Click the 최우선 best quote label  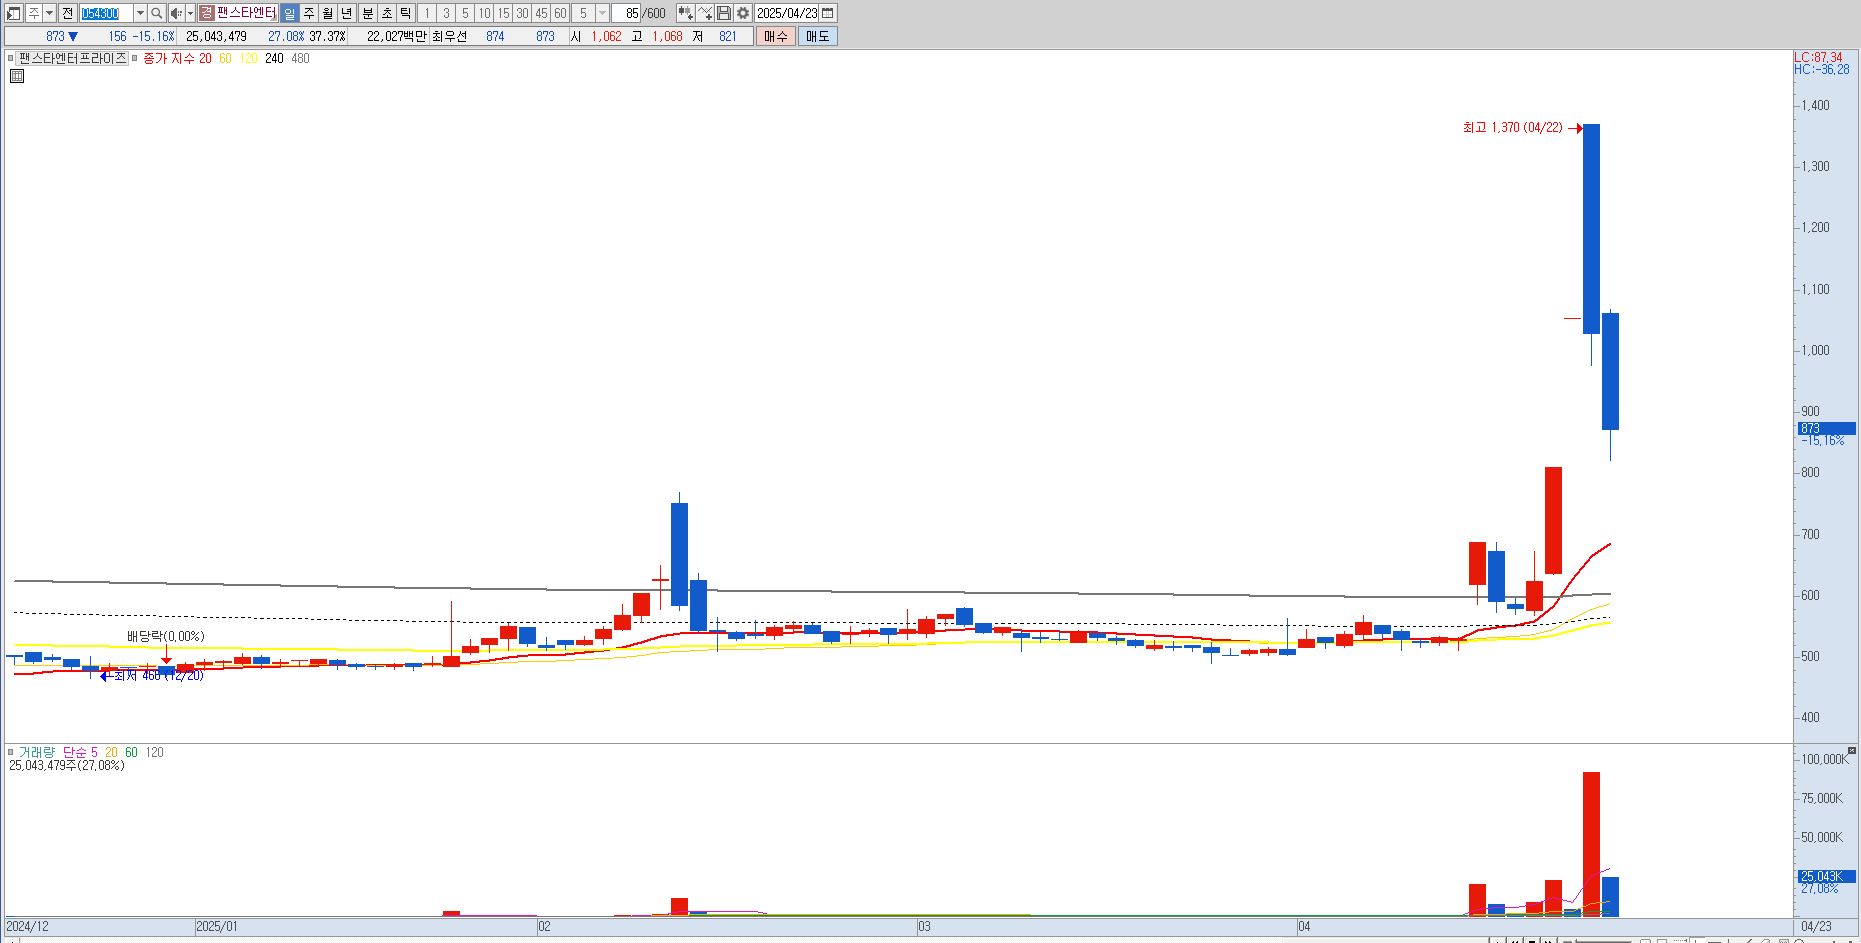[449, 36]
